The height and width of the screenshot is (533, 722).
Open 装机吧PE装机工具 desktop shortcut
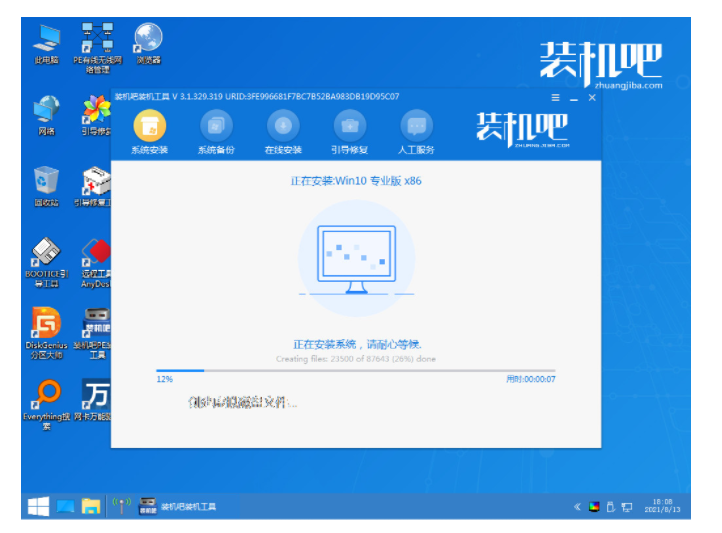(x=93, y=333)
